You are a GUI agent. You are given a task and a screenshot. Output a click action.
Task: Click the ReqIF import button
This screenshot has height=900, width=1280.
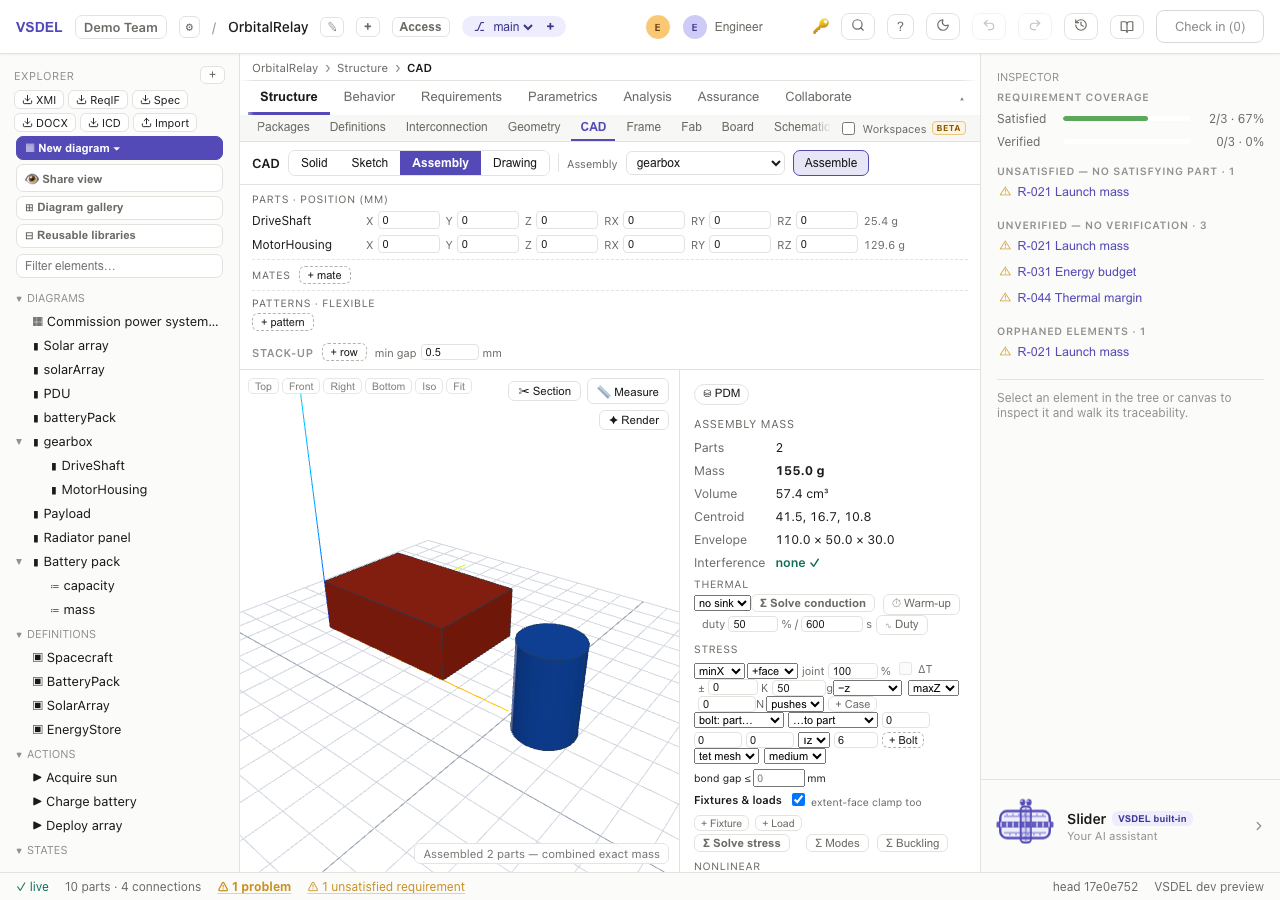click(98, 100)
